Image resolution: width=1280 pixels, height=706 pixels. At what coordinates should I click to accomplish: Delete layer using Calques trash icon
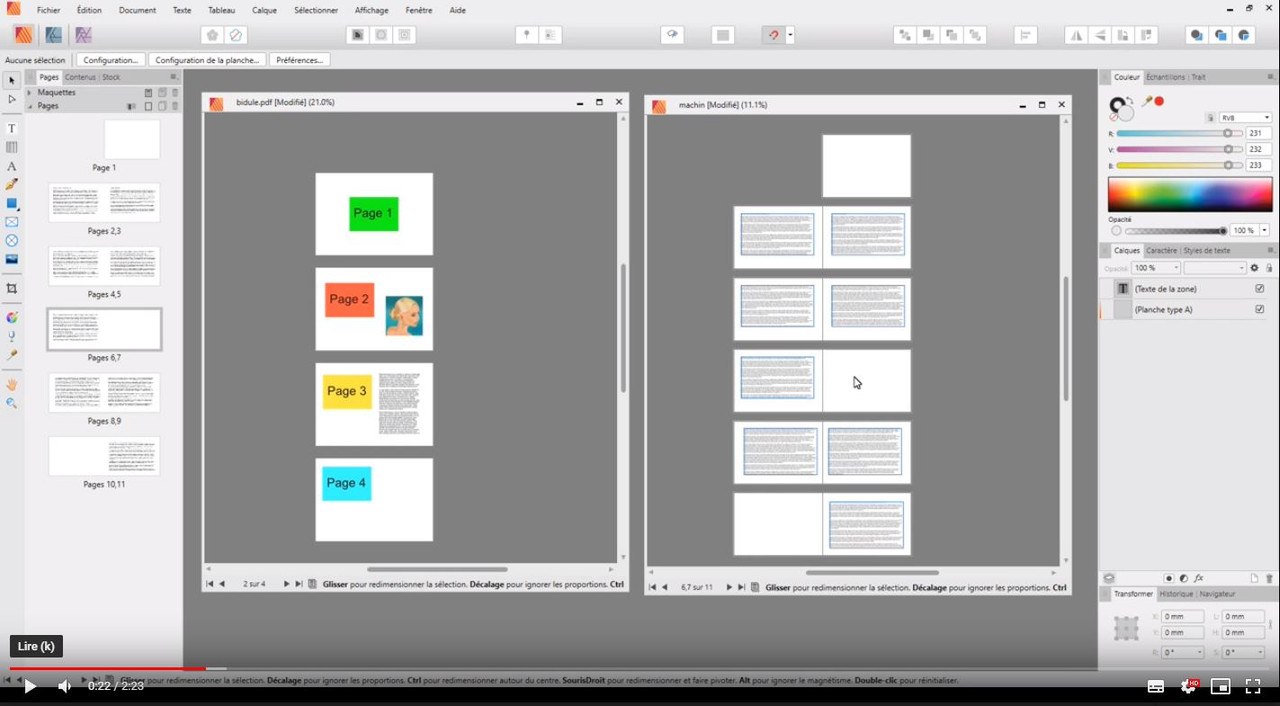1270,578
